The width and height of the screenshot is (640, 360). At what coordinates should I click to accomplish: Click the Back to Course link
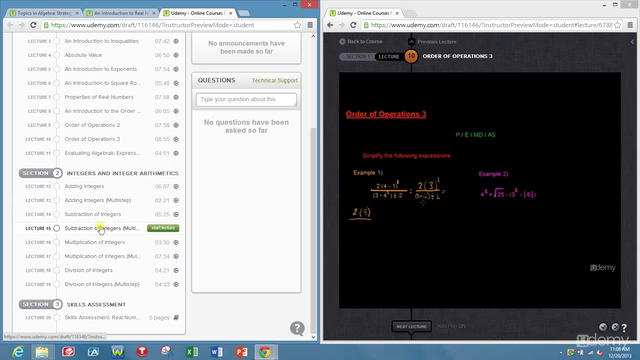361,42
